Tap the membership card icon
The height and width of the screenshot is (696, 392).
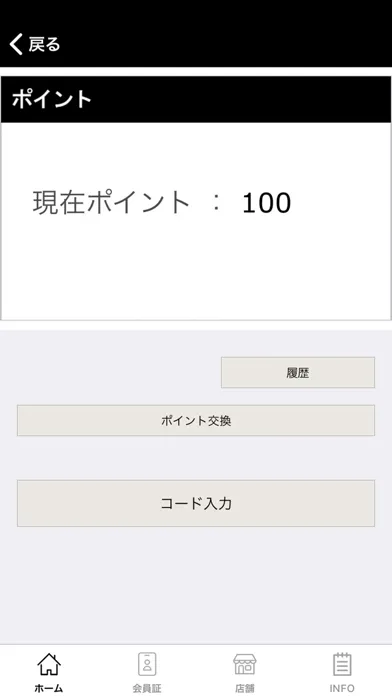point(147,664)
